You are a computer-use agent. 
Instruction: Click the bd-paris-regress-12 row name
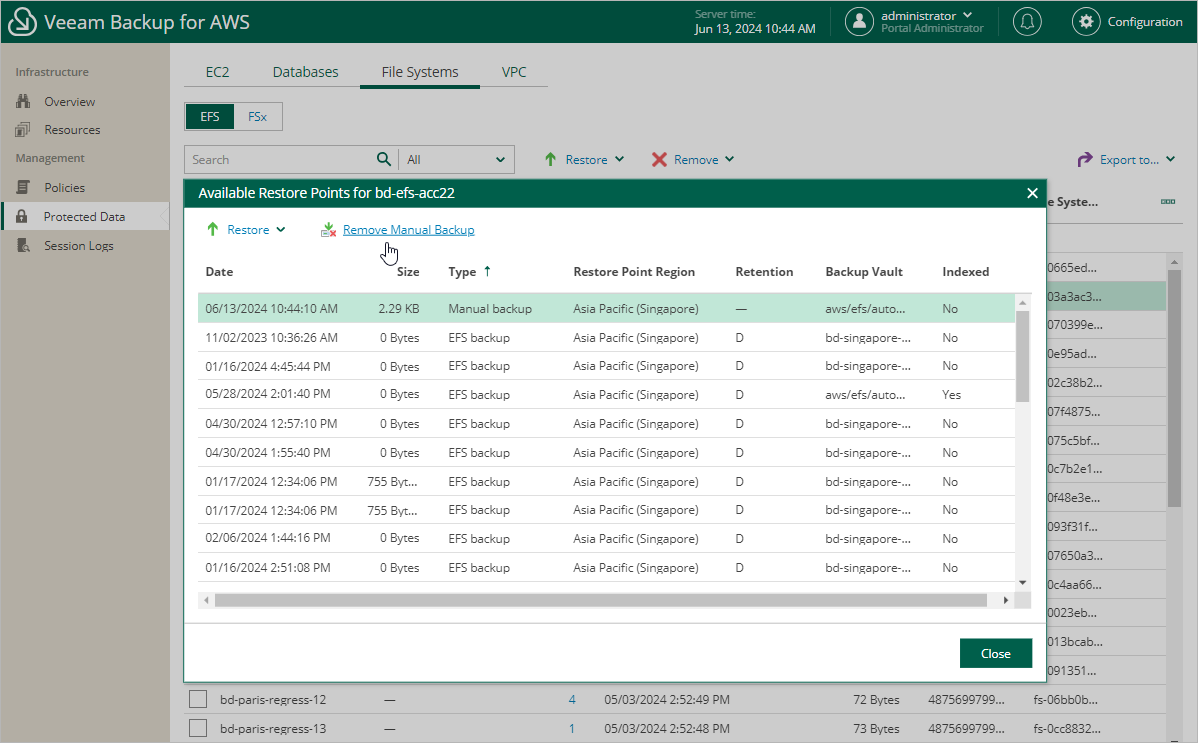273,699
